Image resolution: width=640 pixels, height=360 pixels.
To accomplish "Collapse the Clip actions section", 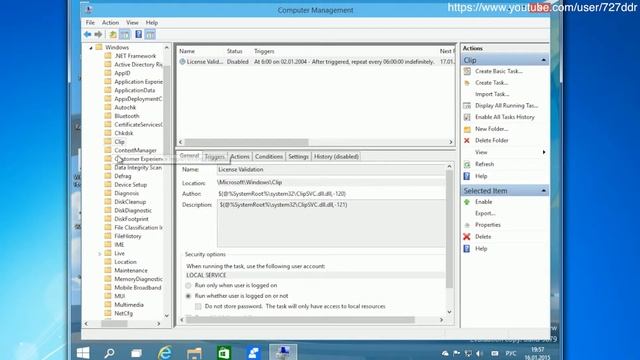I will pos(544,60).
